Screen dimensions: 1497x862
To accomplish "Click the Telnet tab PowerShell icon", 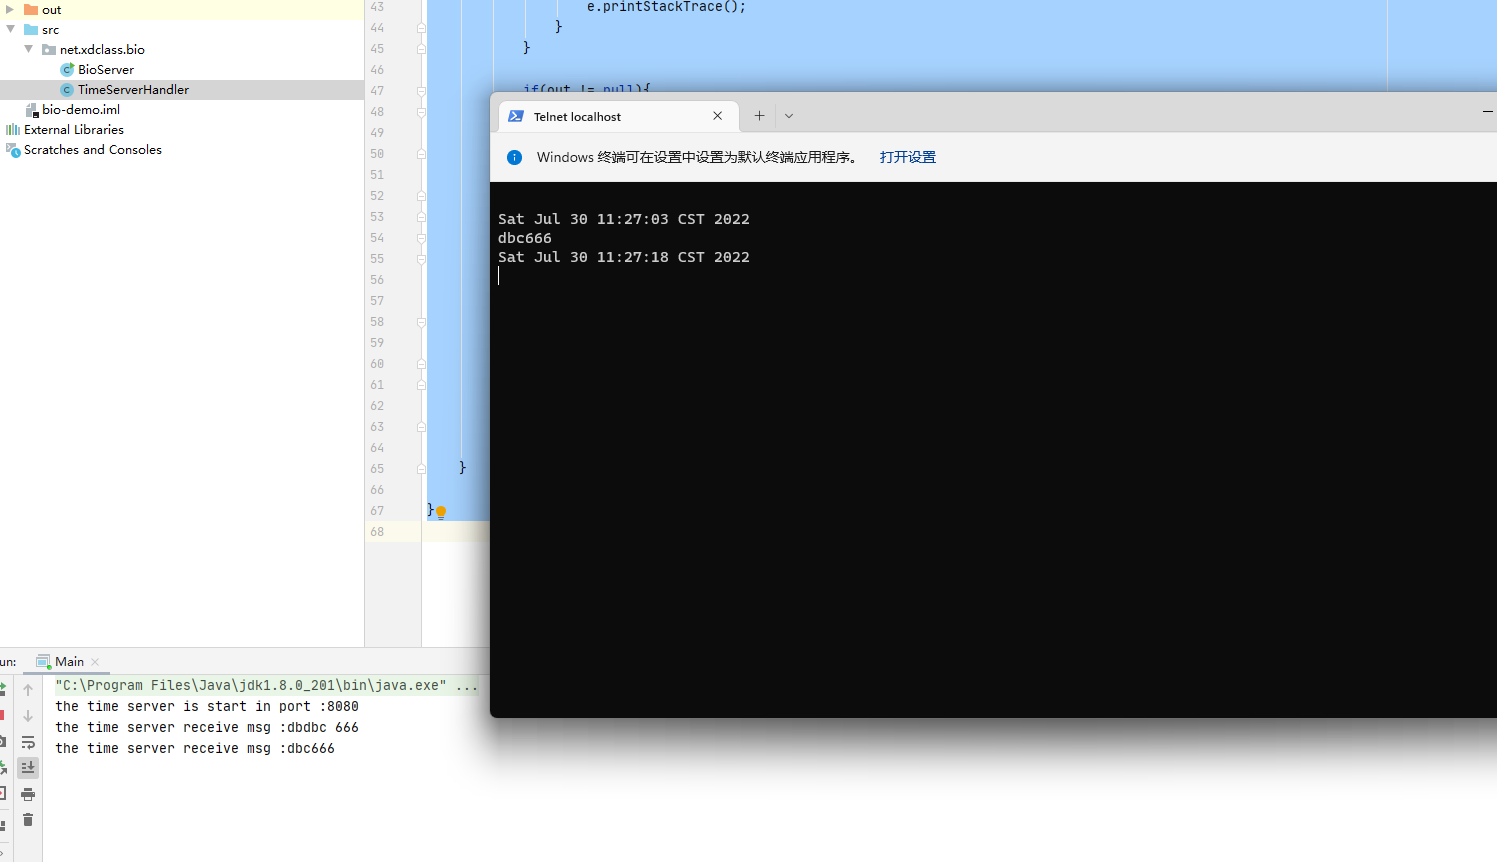I will [x=516, y=116].
